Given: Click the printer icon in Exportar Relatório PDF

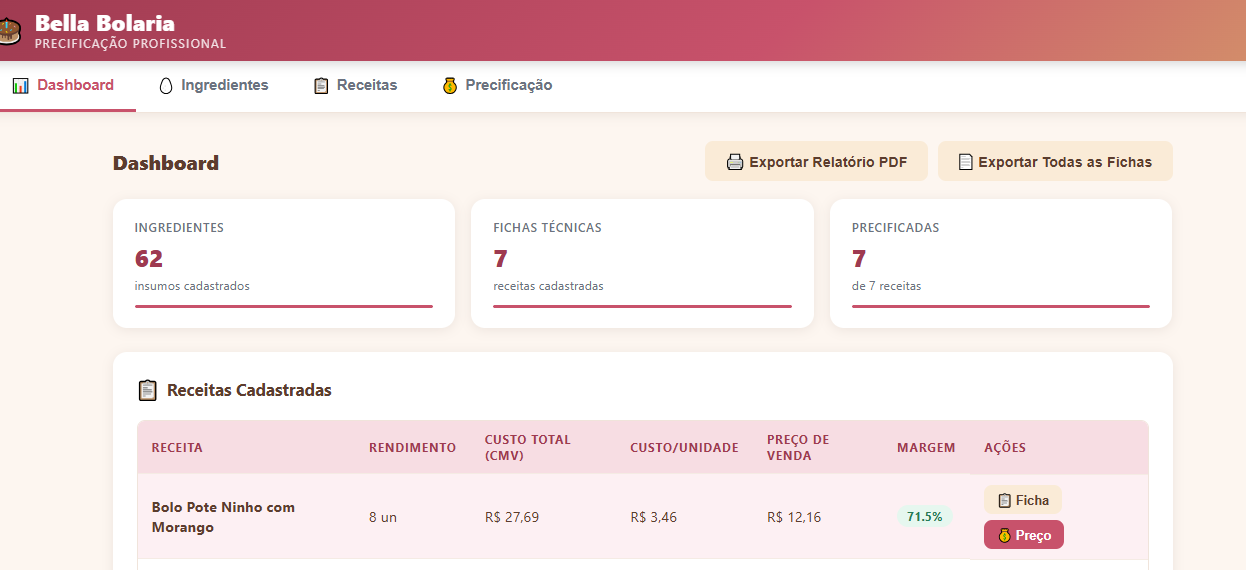Looking at the screenshot, I should (x=735, y=162).
